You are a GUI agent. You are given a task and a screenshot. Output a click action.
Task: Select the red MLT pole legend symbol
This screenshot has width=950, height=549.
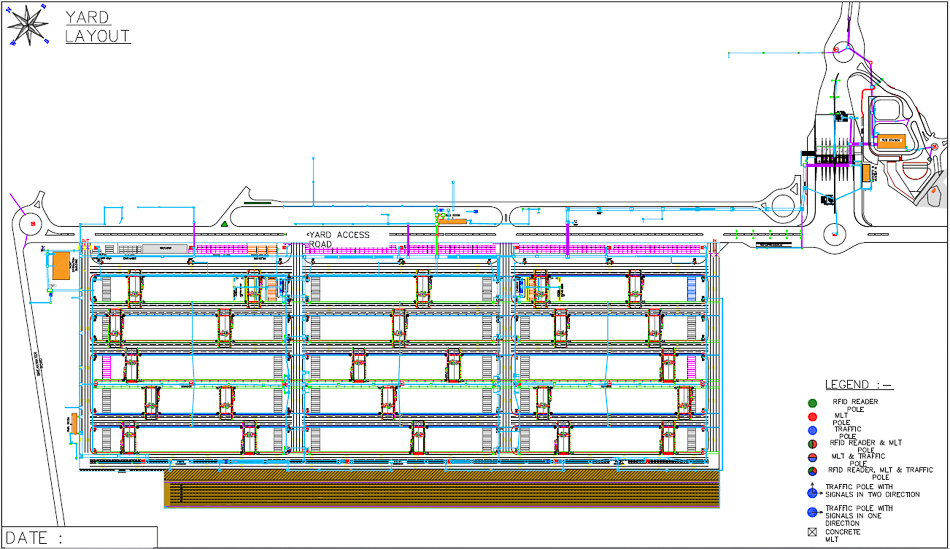click(x=813, y=415)
